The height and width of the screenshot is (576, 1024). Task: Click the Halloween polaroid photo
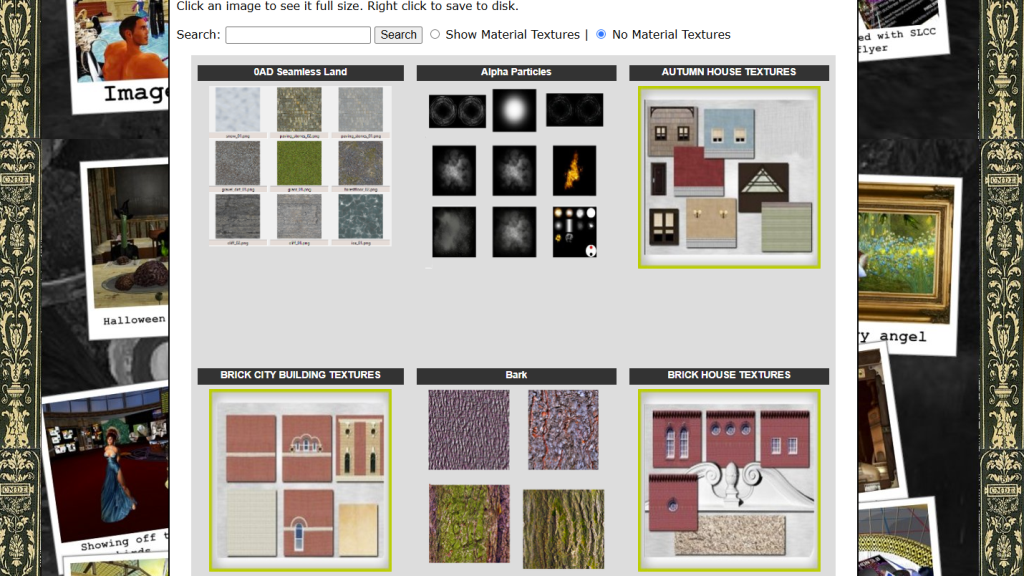click(x=125, y=247)
